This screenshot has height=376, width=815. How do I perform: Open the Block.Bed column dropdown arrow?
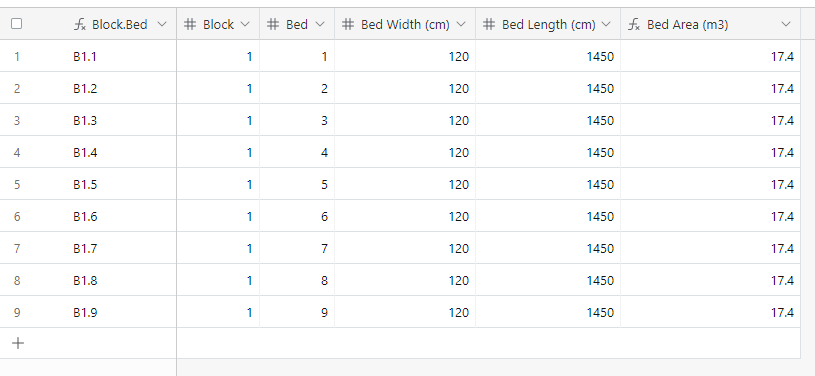pos(162,24)
